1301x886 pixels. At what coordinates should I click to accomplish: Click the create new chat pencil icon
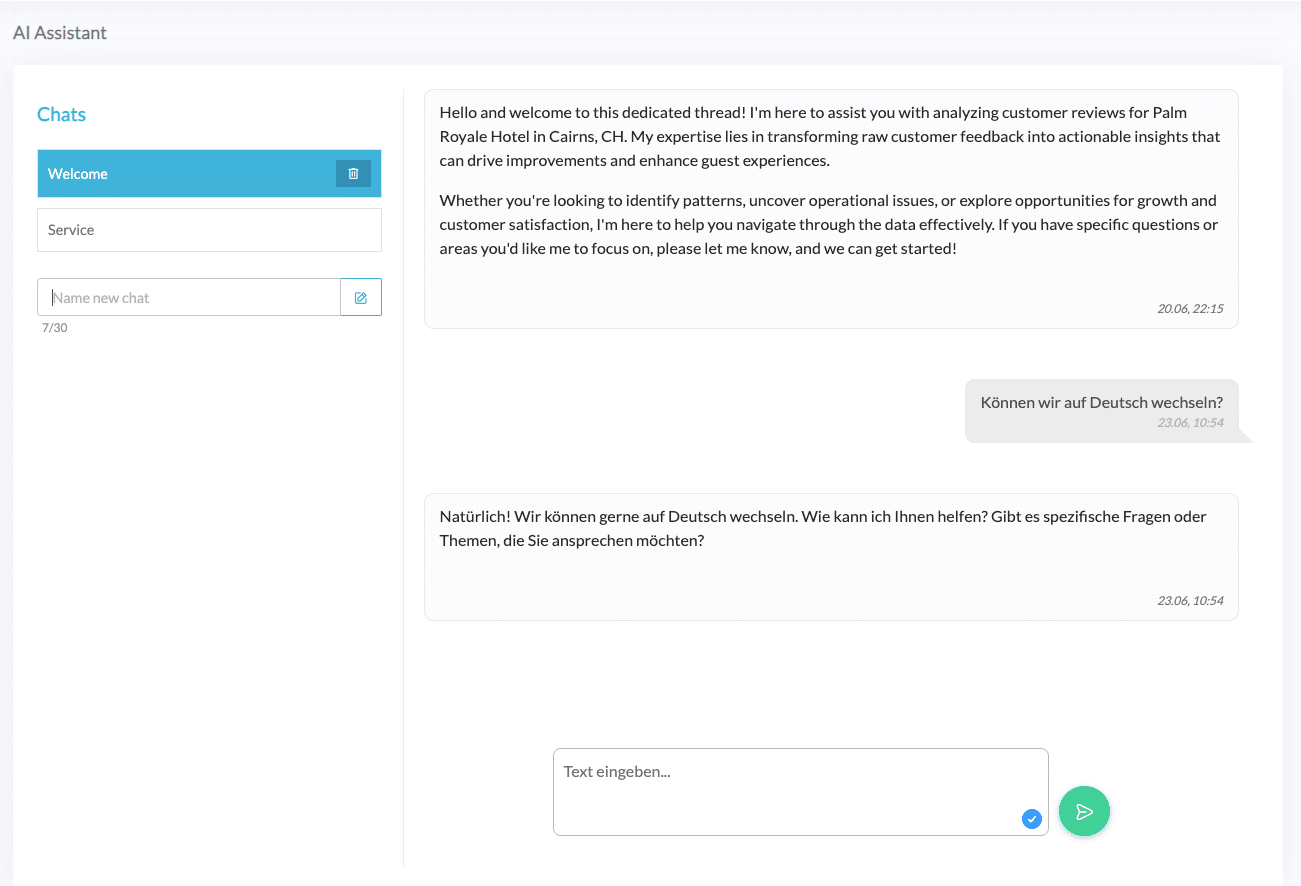coord(361,298)
